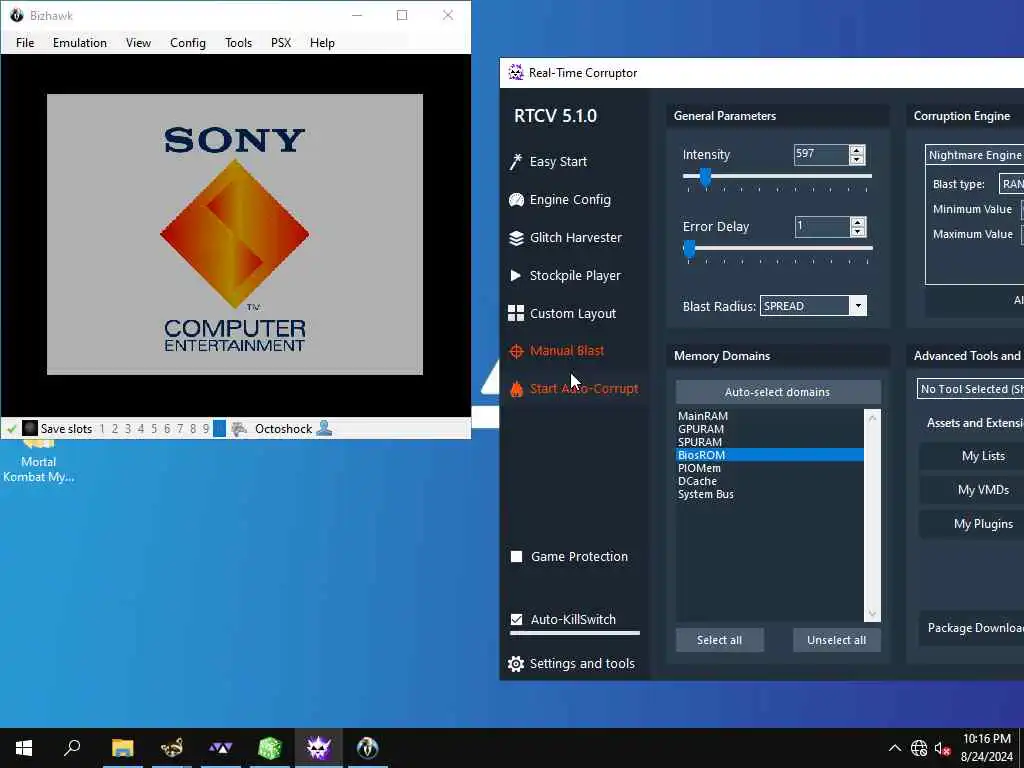Screen dimensions: 1024x768
Task: Open the green cube taskbar app
Action: (x=270, y=748)
